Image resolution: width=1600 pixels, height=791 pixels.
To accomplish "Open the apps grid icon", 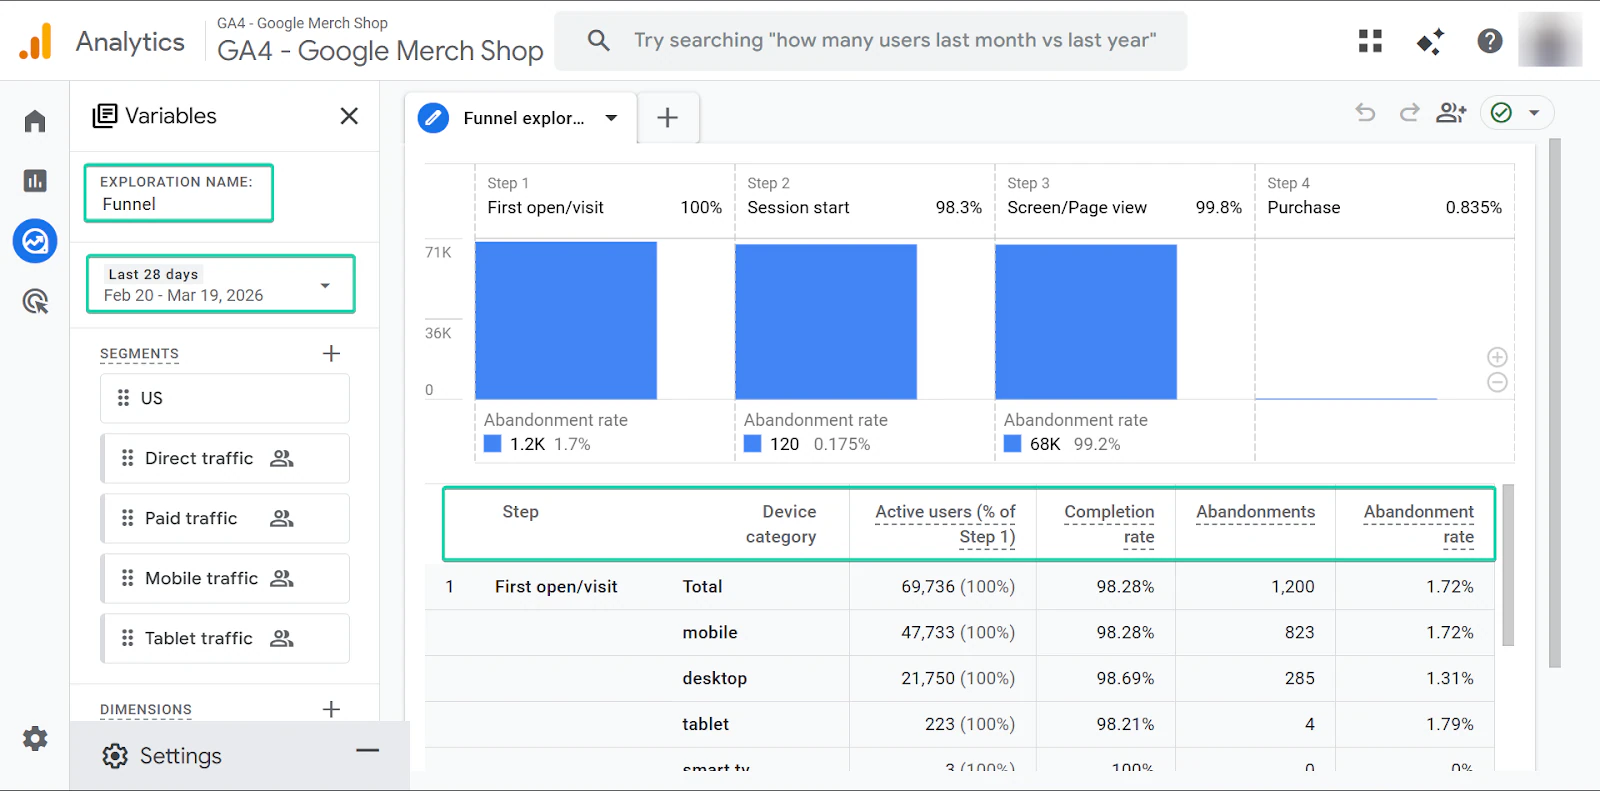I will pyautogui.click(x=1370, y=41).
